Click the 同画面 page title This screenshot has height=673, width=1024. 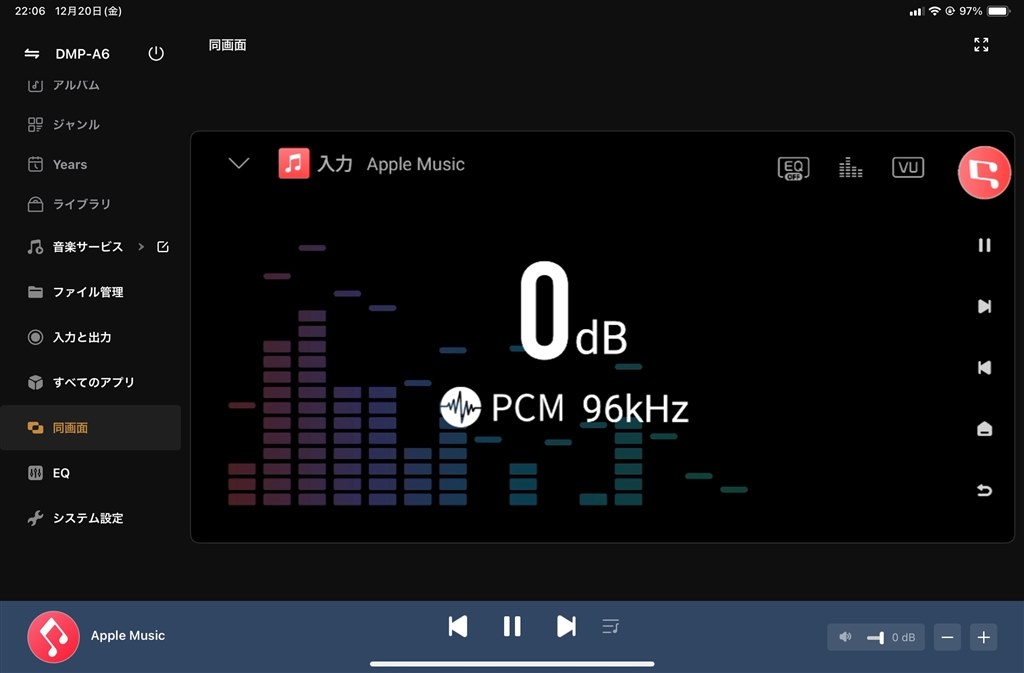(x=227, y=45)
